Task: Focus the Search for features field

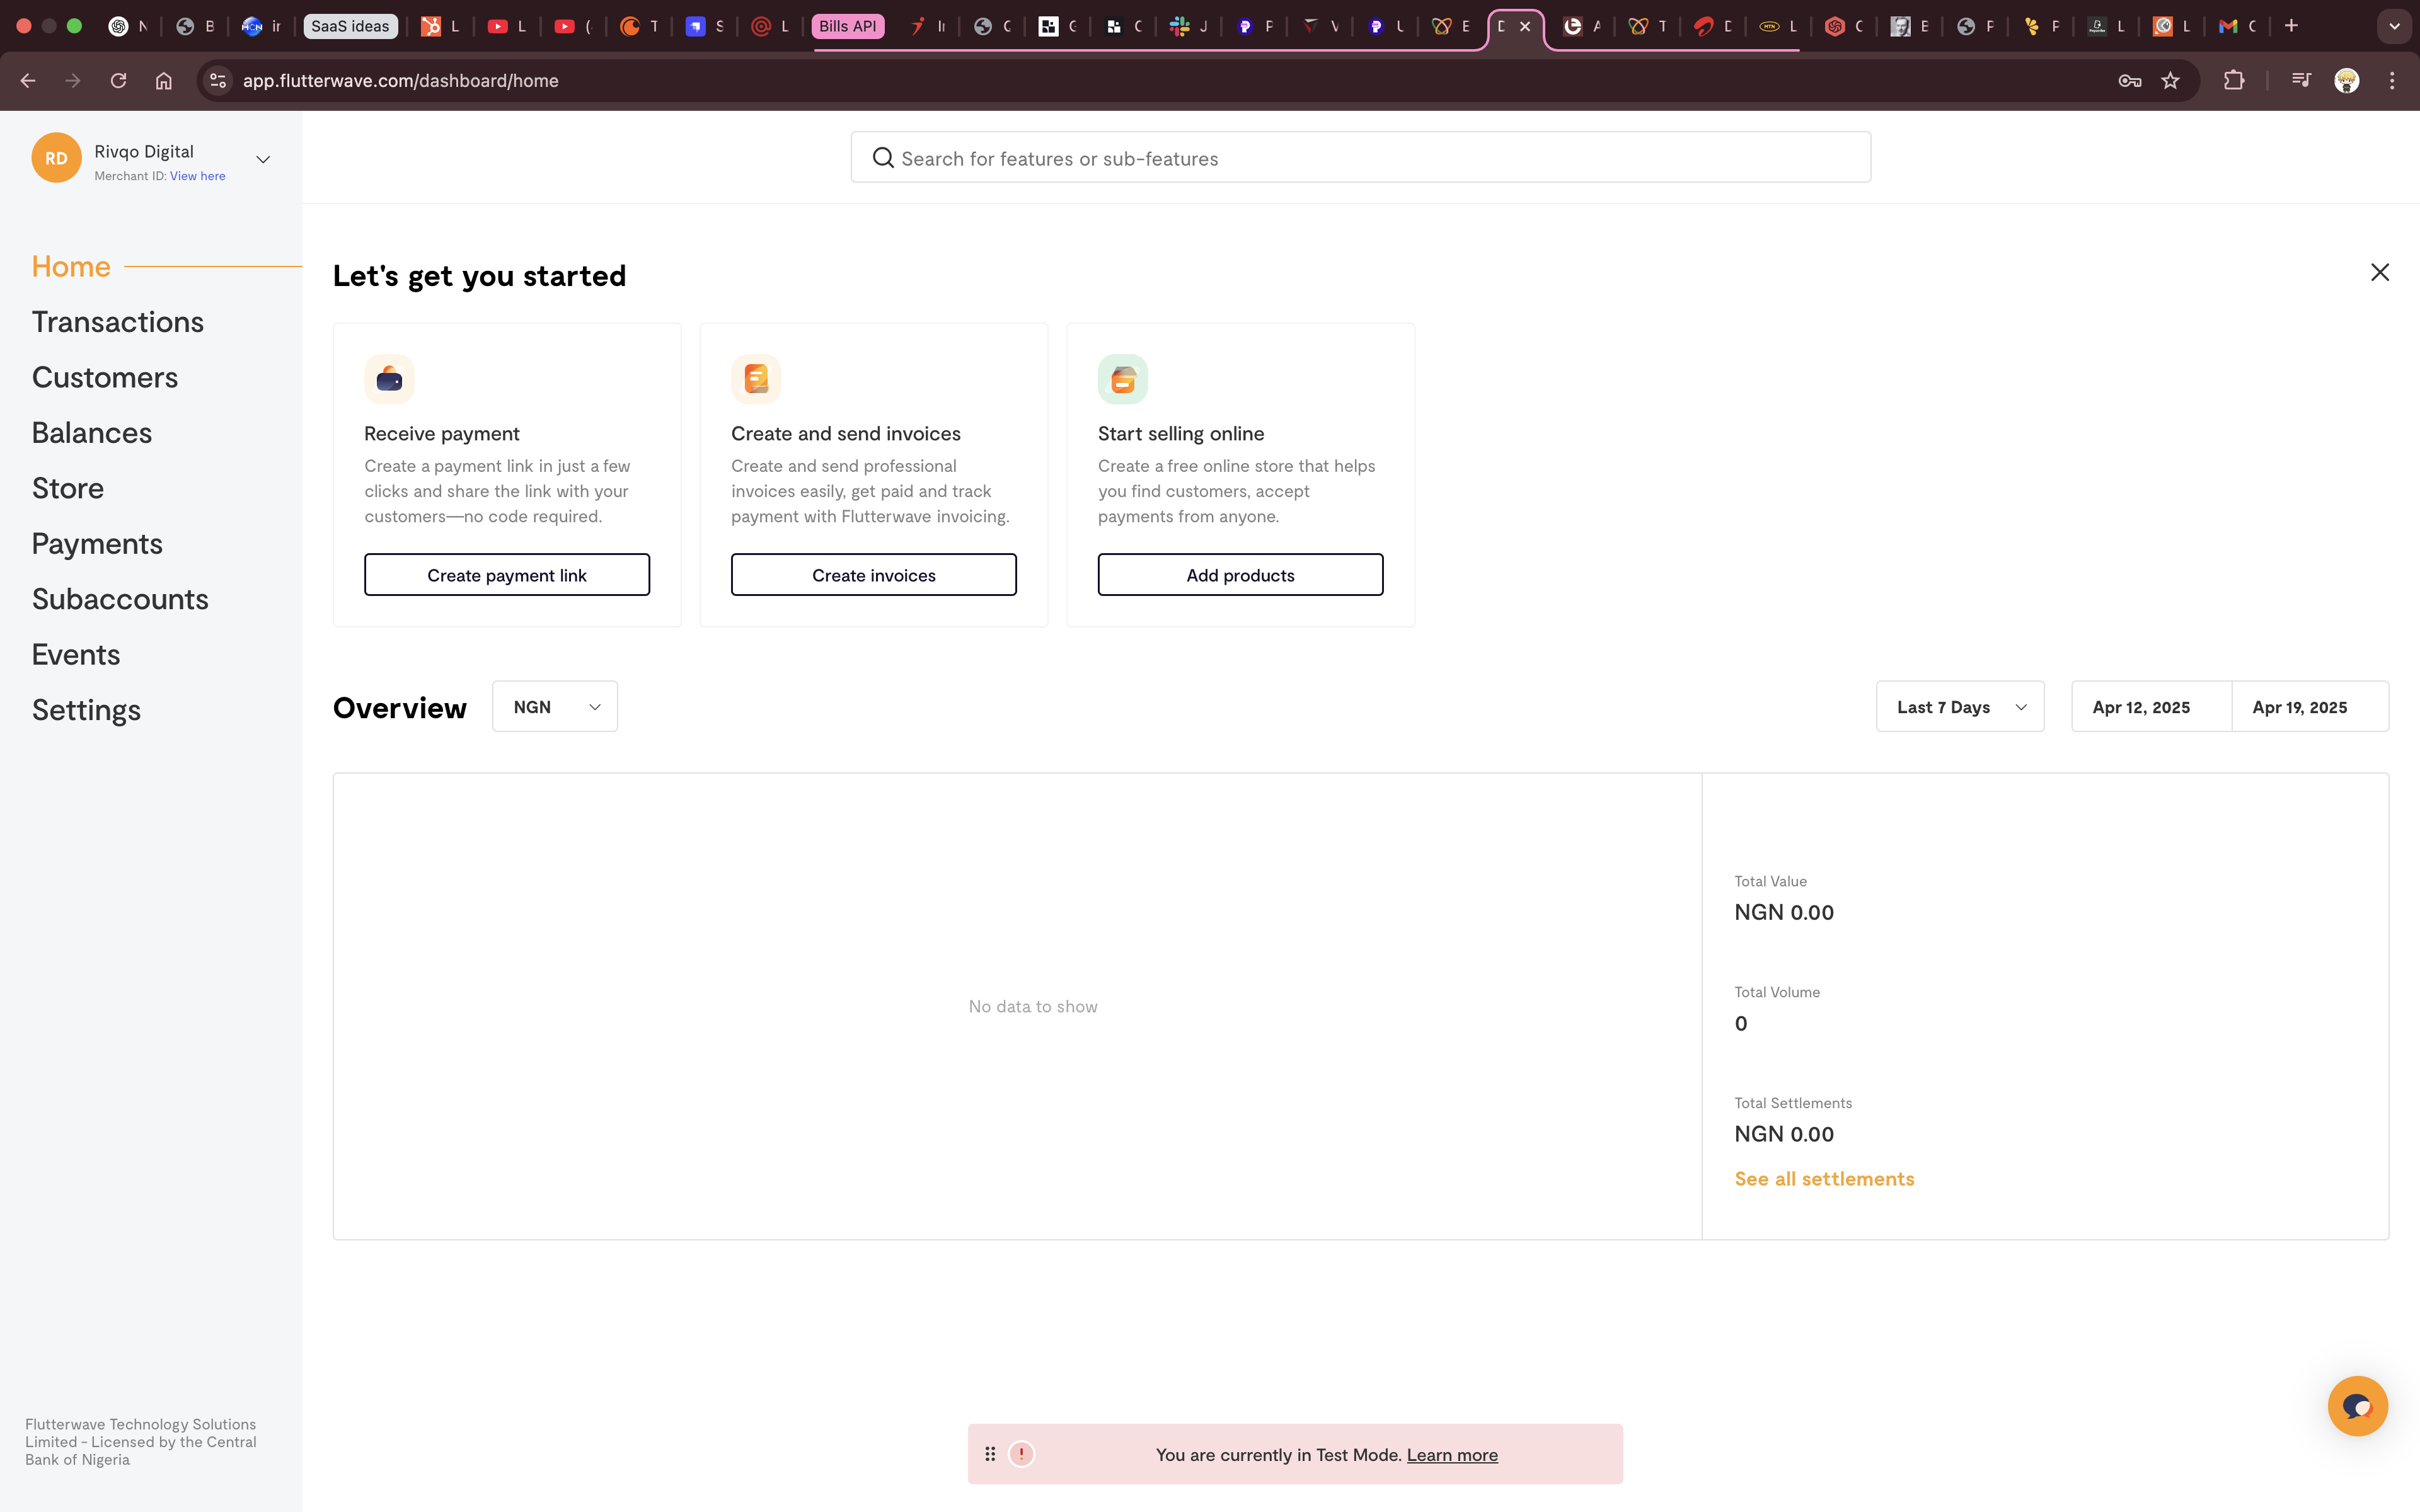Action: click(1360, 158)
